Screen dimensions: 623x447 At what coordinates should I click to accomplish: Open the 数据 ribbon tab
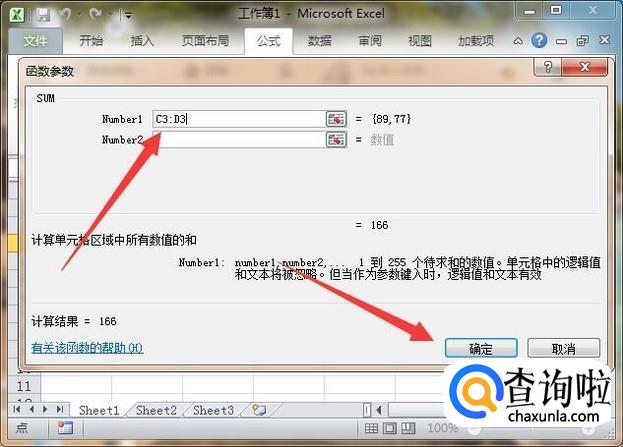point(319,41)
